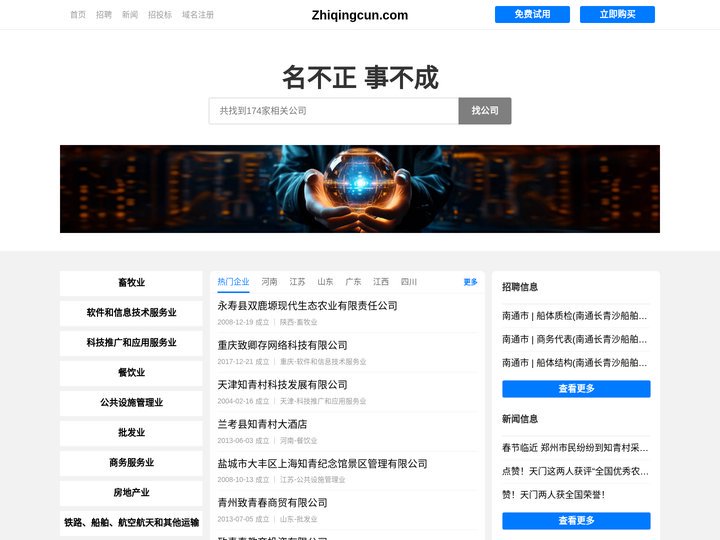The image size is (720, 540).
Task: Click the 天津-科技推广和应用服务业 tag
Action: 323,401
